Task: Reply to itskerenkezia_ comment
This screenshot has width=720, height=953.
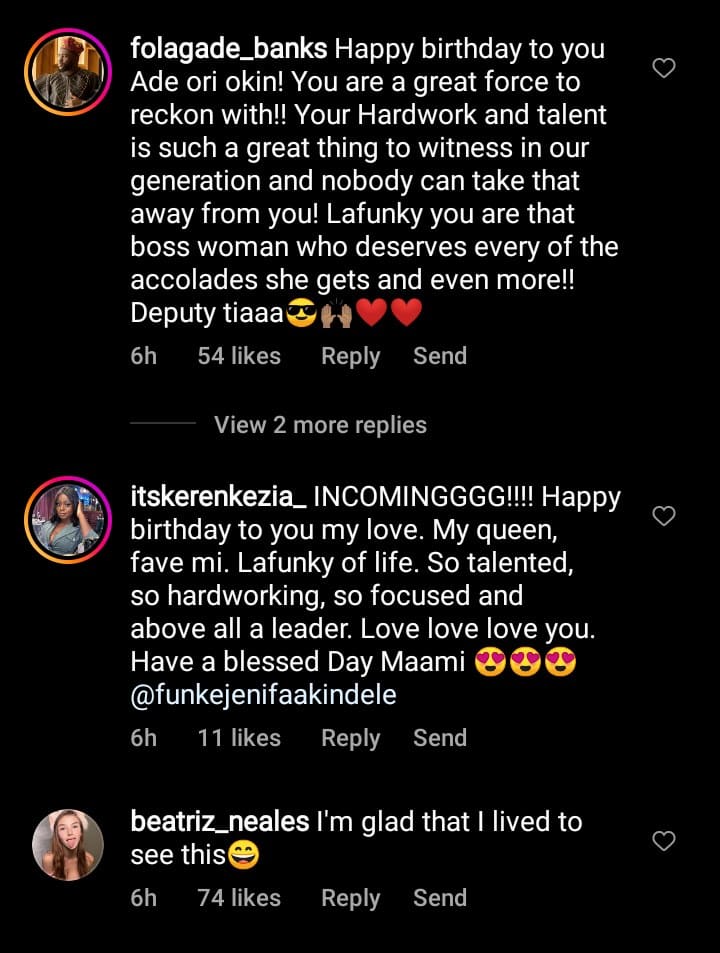Action: (x=350, y=738)
